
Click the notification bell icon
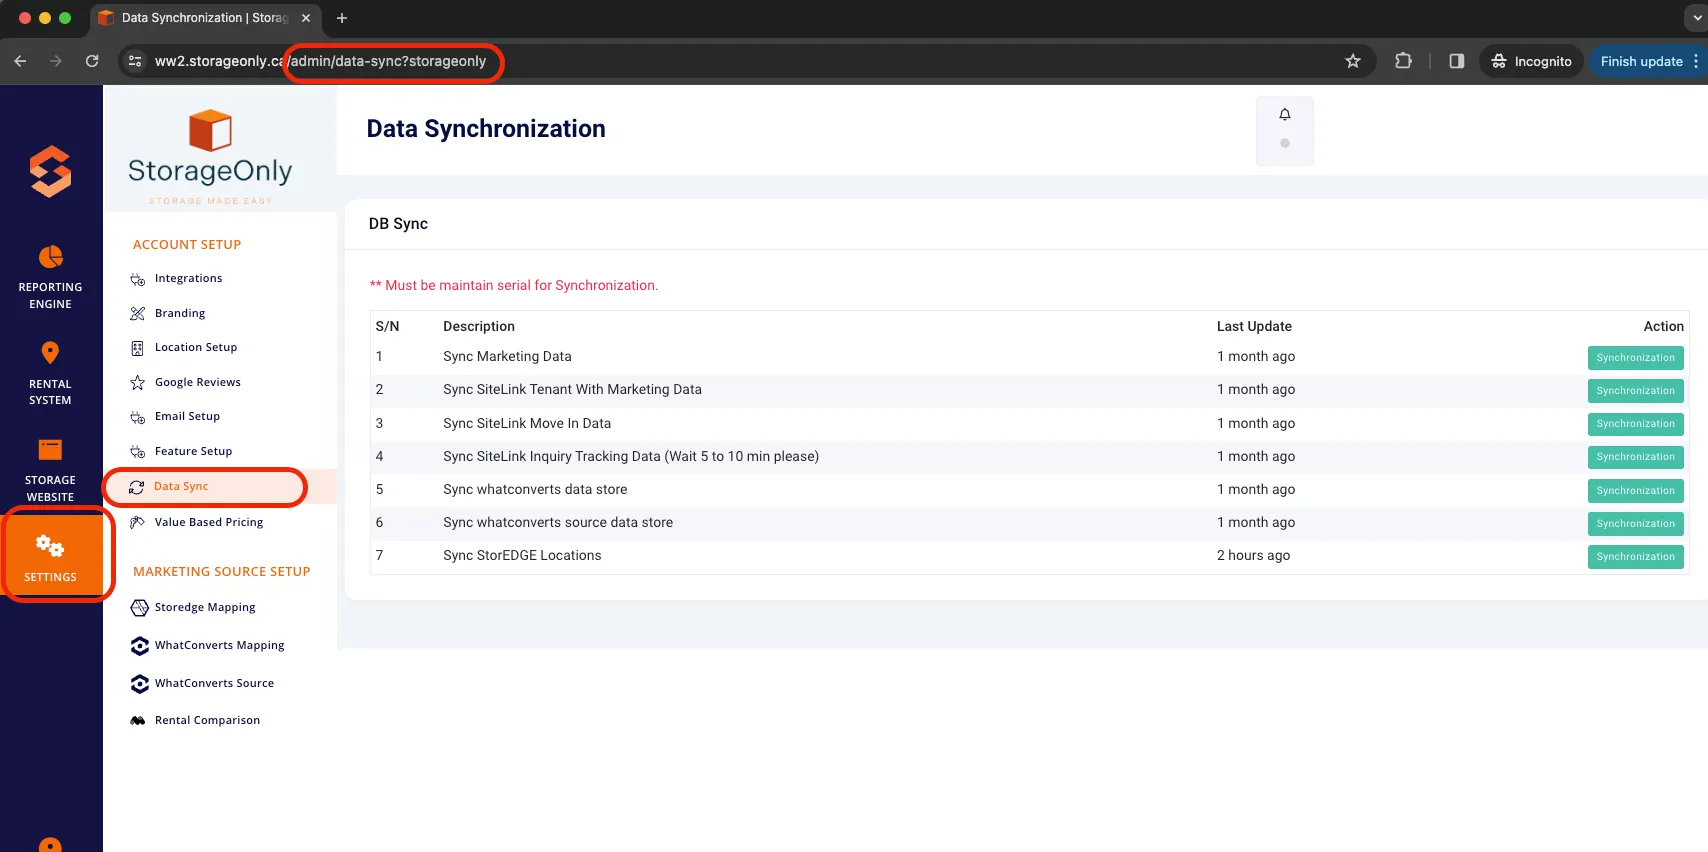(x=1285, y=114)
